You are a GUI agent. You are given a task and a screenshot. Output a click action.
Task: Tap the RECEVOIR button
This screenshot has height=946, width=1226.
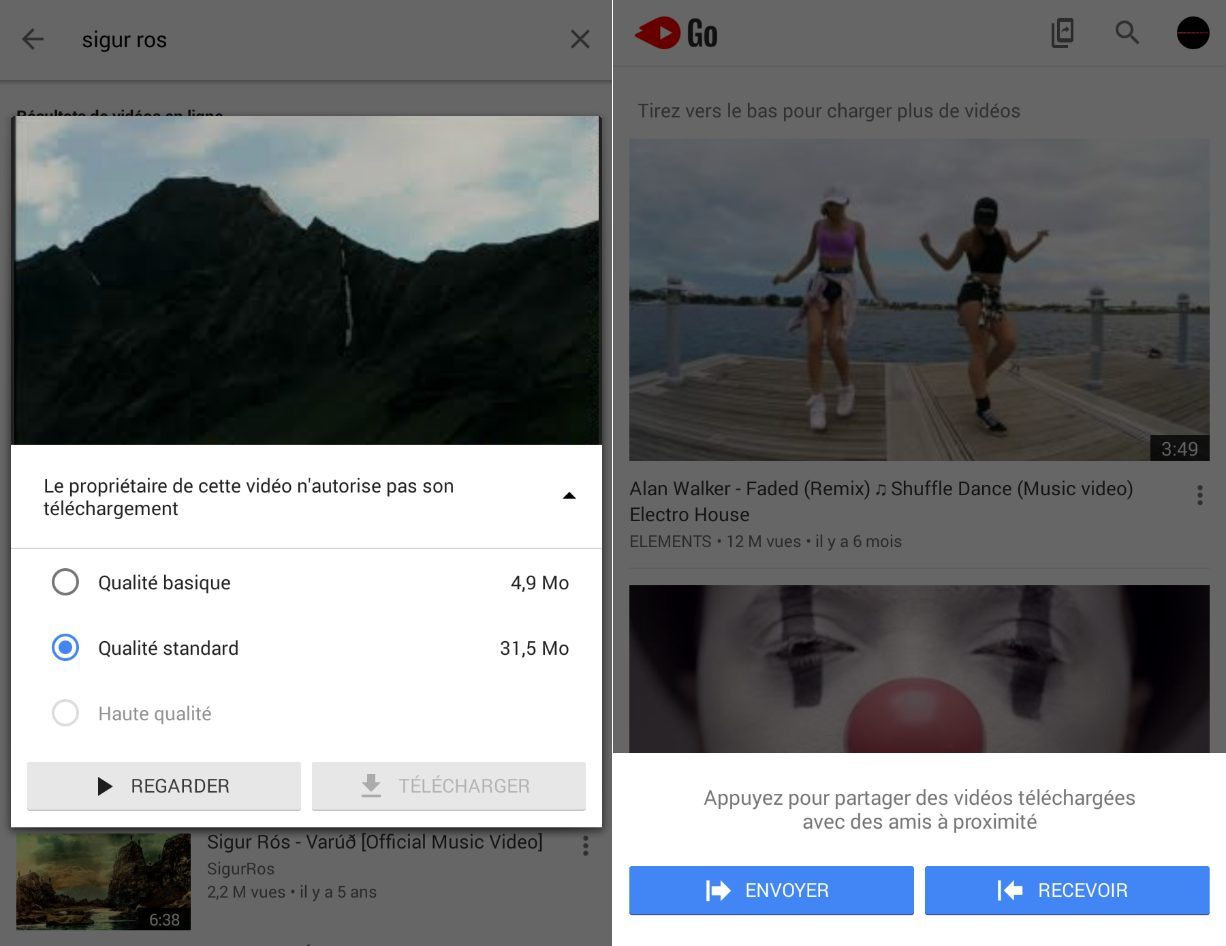tap(1067, 890)
